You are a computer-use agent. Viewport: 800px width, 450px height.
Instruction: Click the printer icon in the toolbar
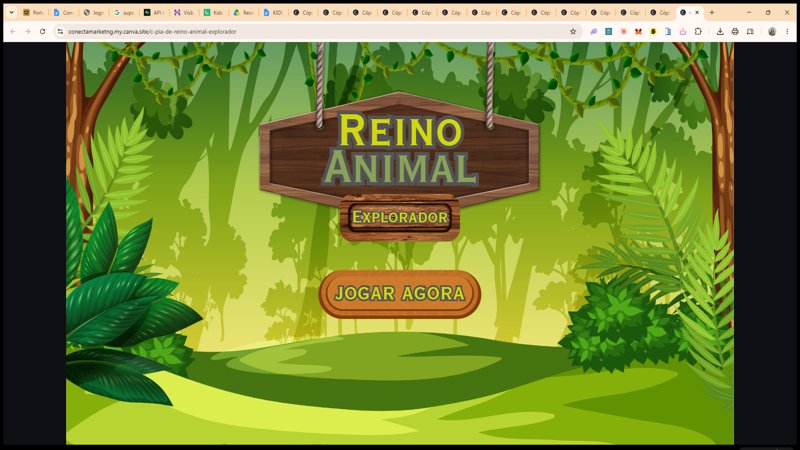point(735,32)
